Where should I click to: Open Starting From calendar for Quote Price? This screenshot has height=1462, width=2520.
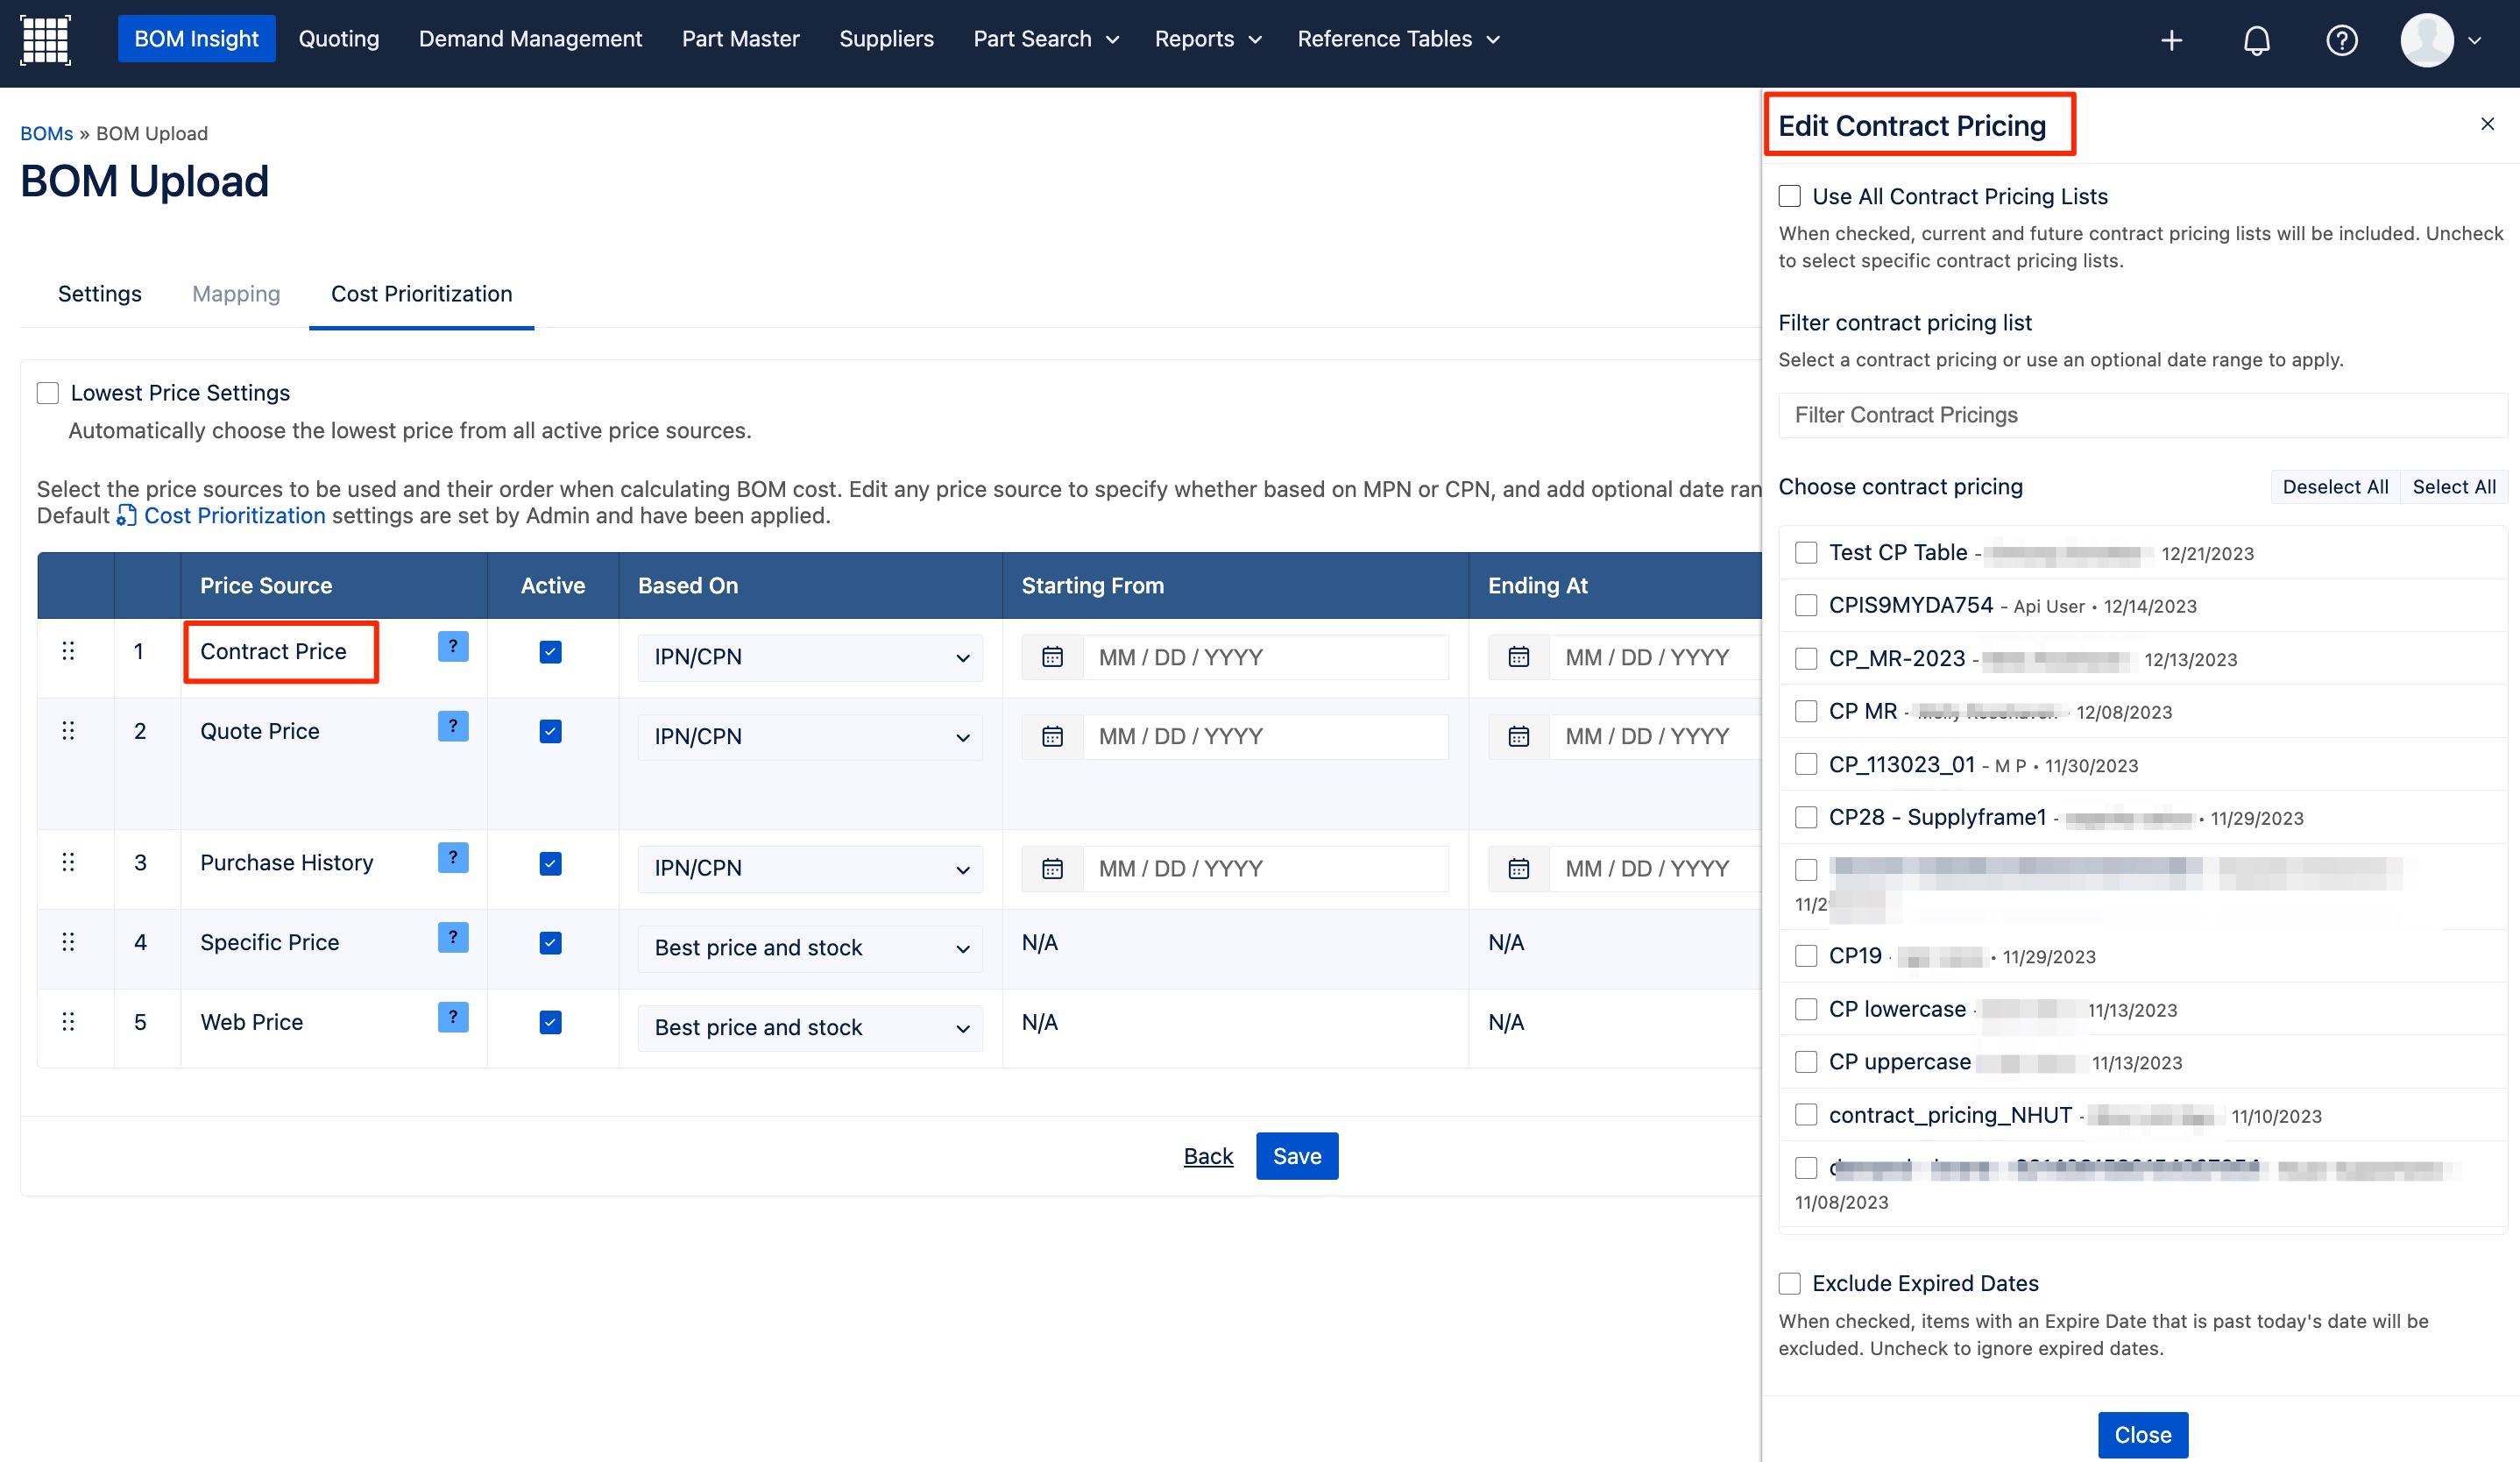pos(1052,737)
